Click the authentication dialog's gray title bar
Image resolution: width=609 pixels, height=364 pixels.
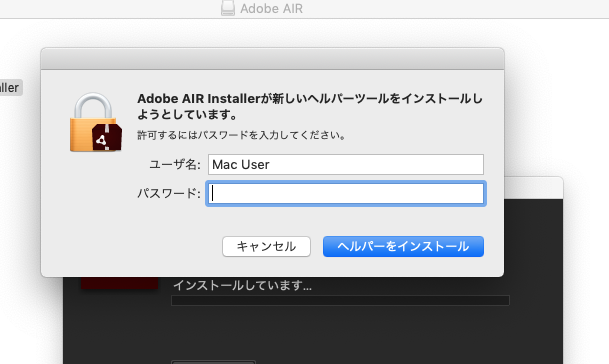pos(272,59)
